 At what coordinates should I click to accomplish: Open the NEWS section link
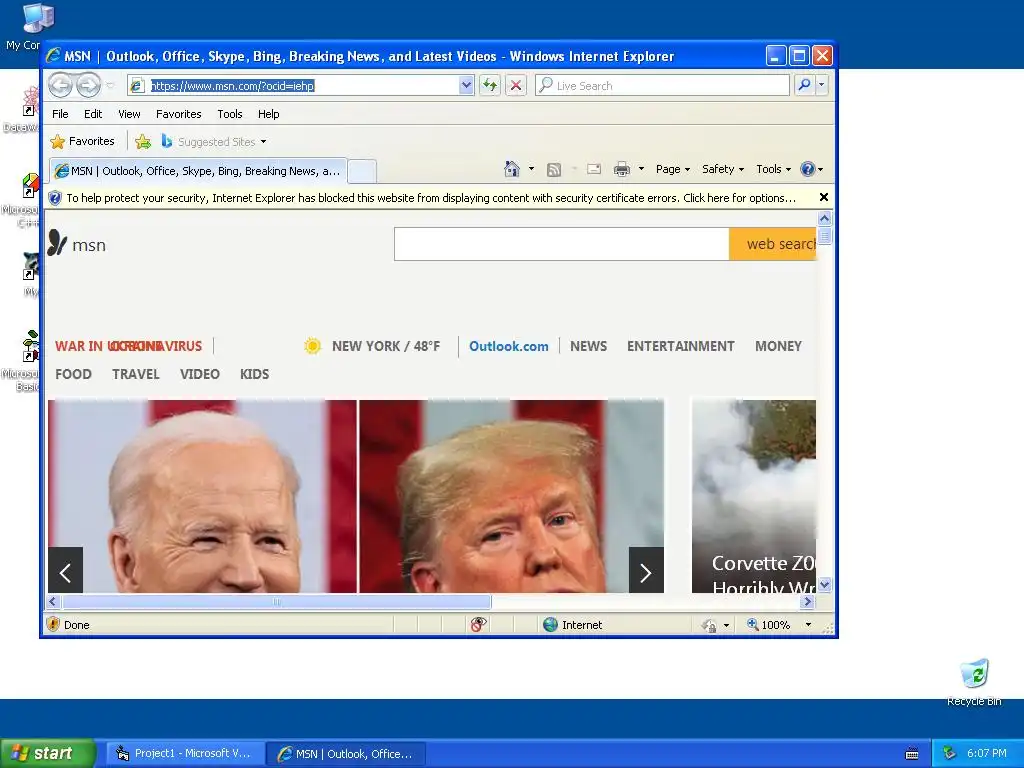point(588,346)
